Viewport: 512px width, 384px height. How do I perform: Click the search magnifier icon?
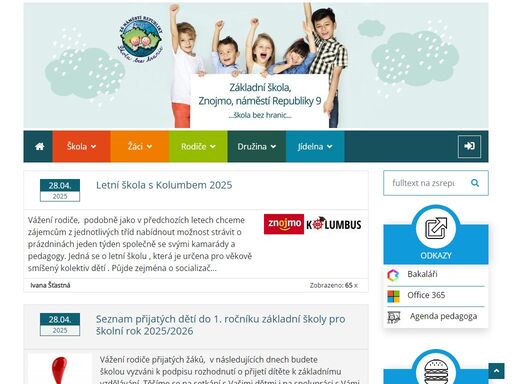(x=475, y=183)
